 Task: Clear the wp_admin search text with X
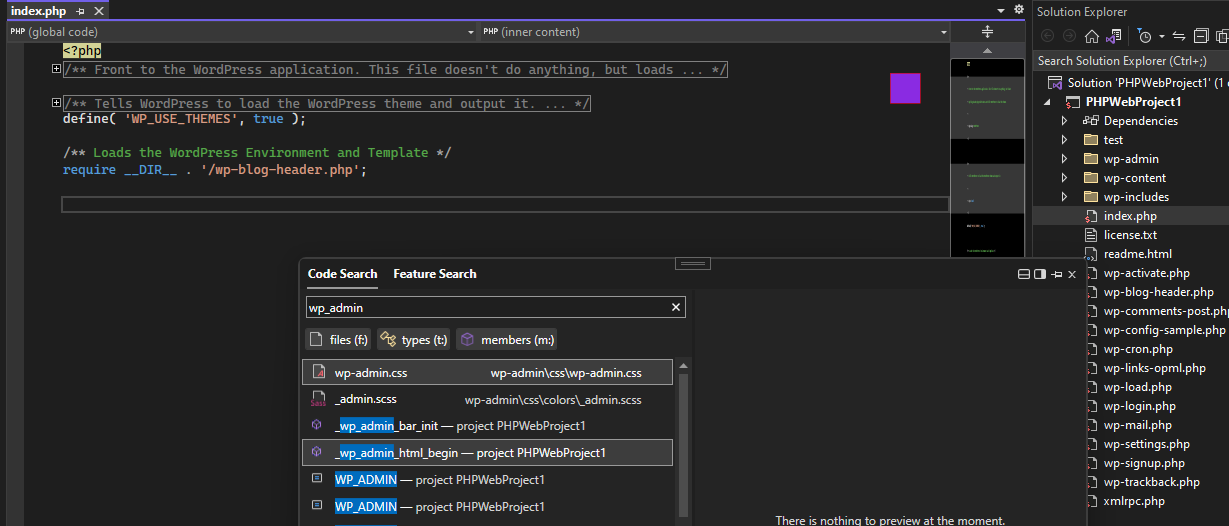click(676, 308)
